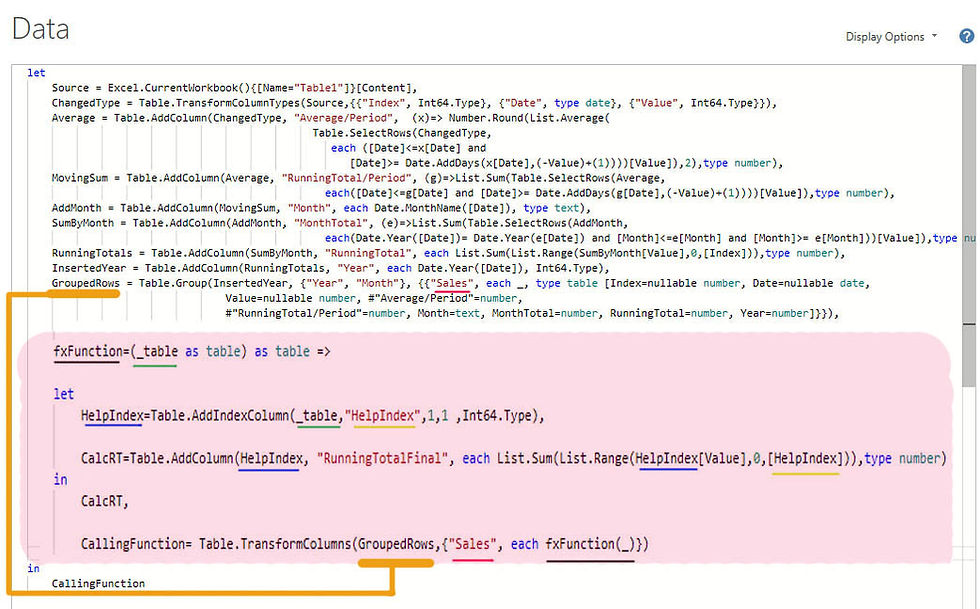
Task: Click the 'Data' heading text
Action: (x=41, y=29)
